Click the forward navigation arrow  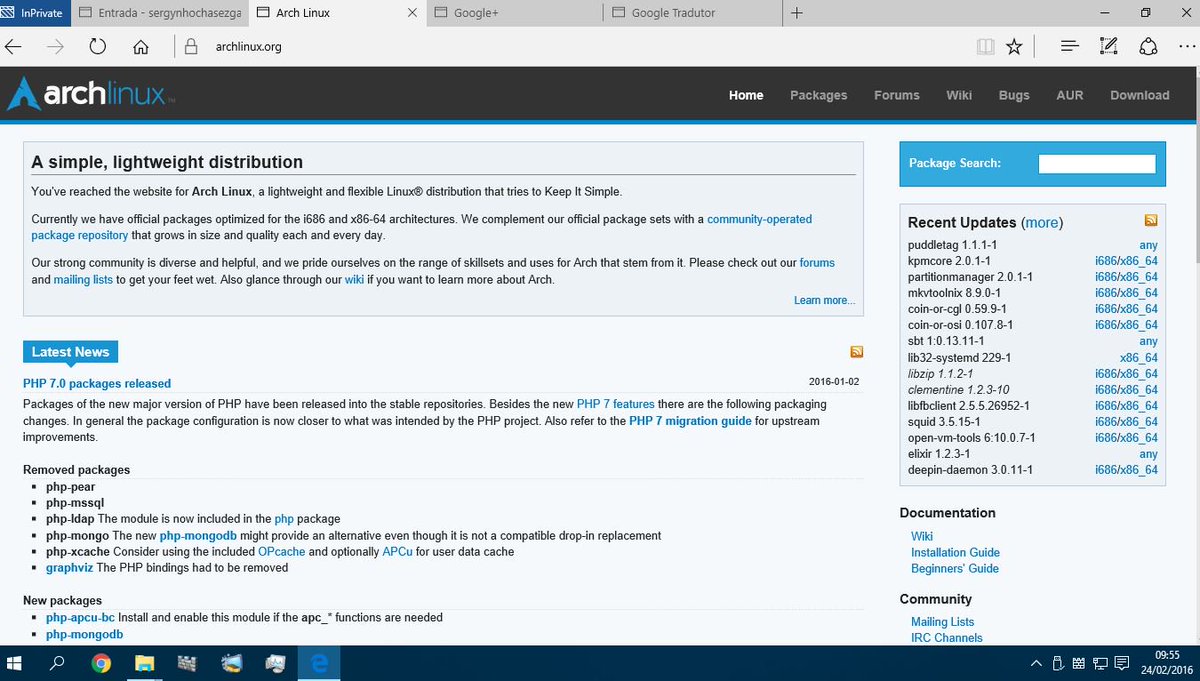coord(55,47)
